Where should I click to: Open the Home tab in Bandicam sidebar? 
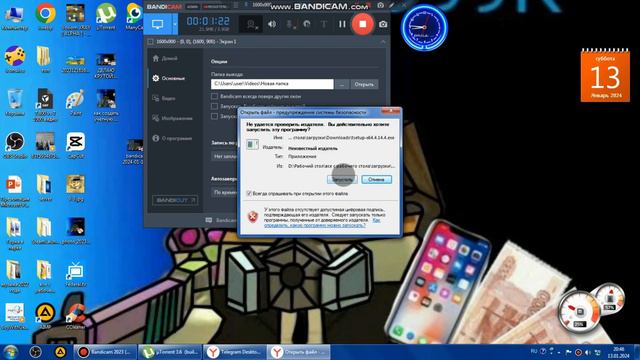click(x=165, y=58)
